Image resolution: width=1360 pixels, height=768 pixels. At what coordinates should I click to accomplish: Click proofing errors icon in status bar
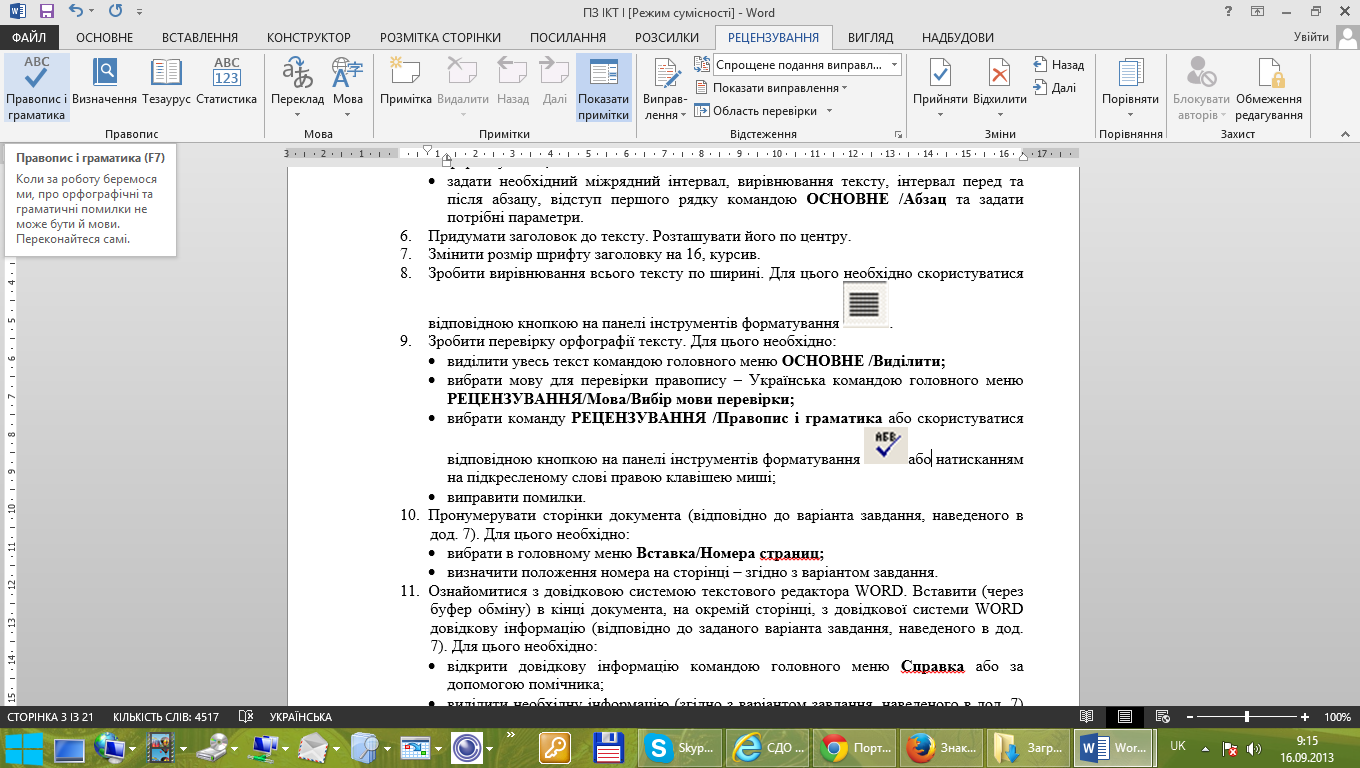(246, 717)
